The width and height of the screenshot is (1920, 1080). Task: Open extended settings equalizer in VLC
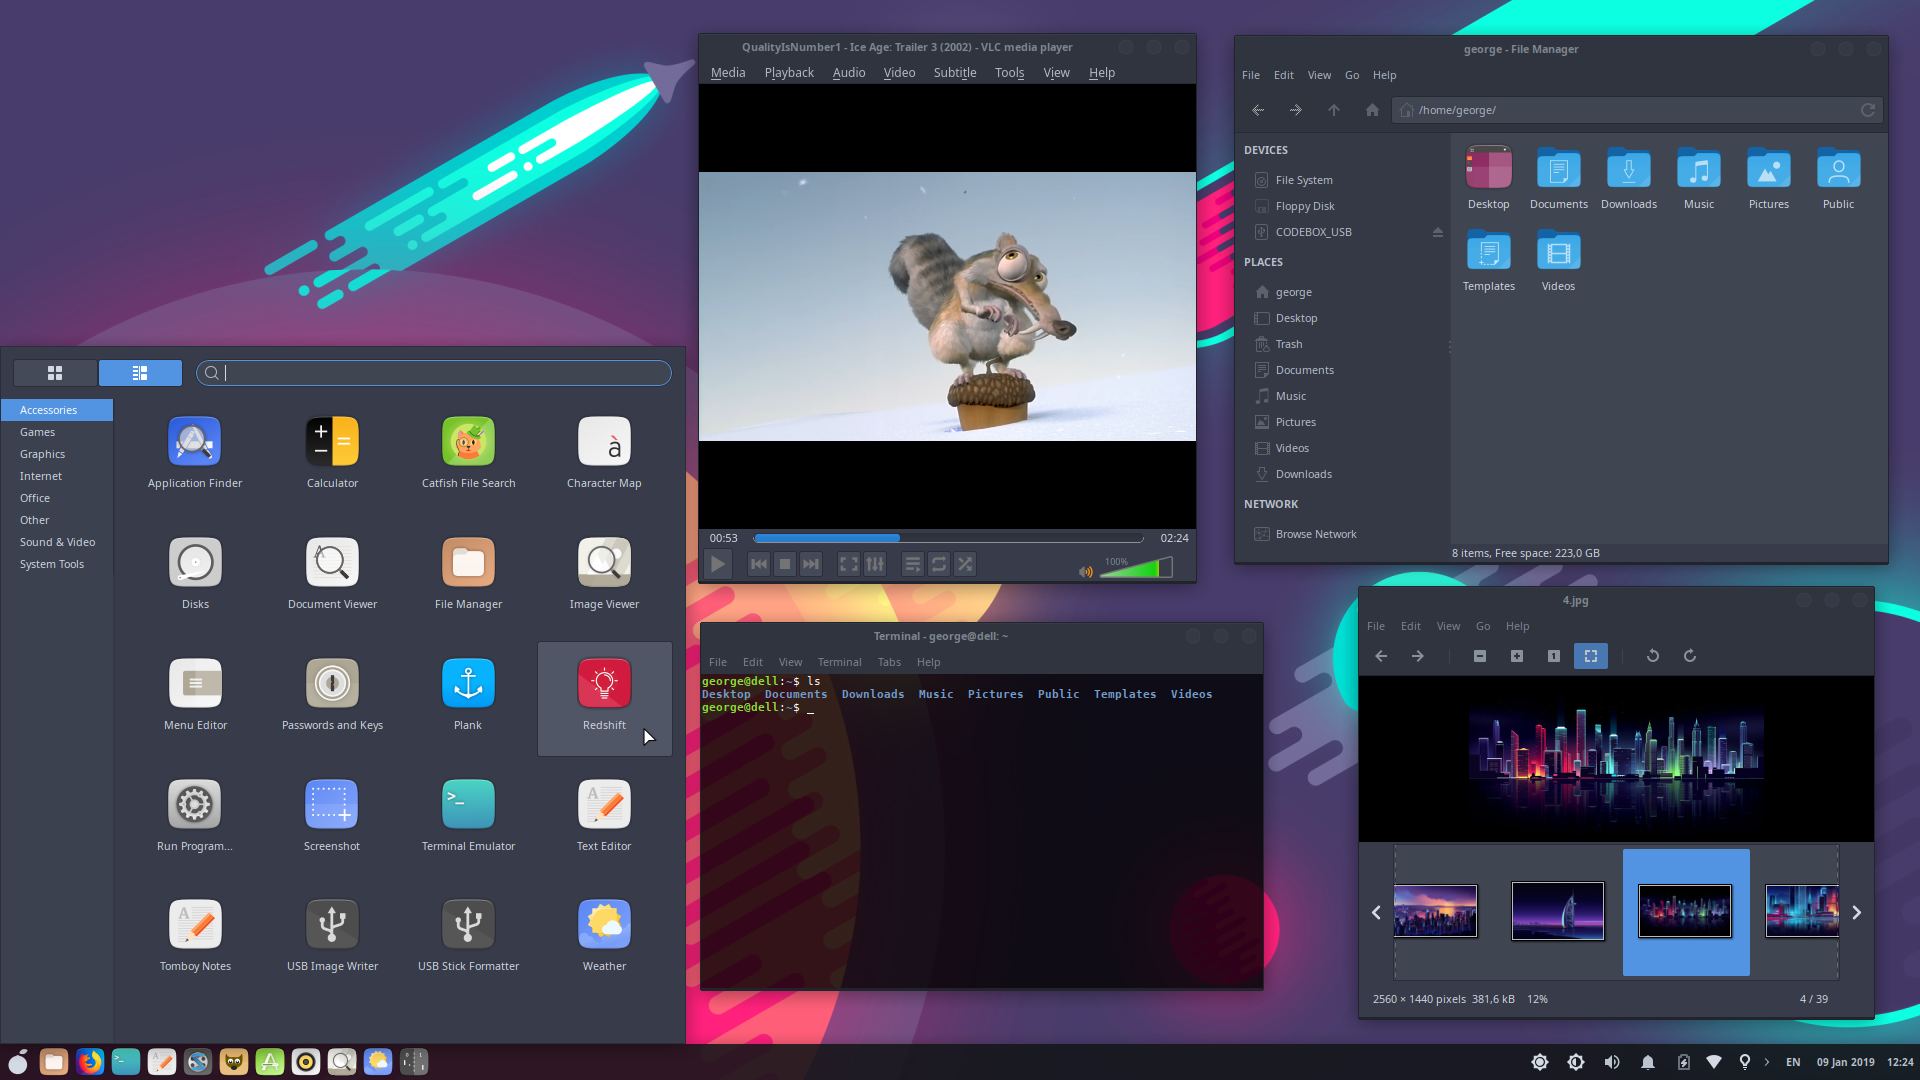point(875,565)
